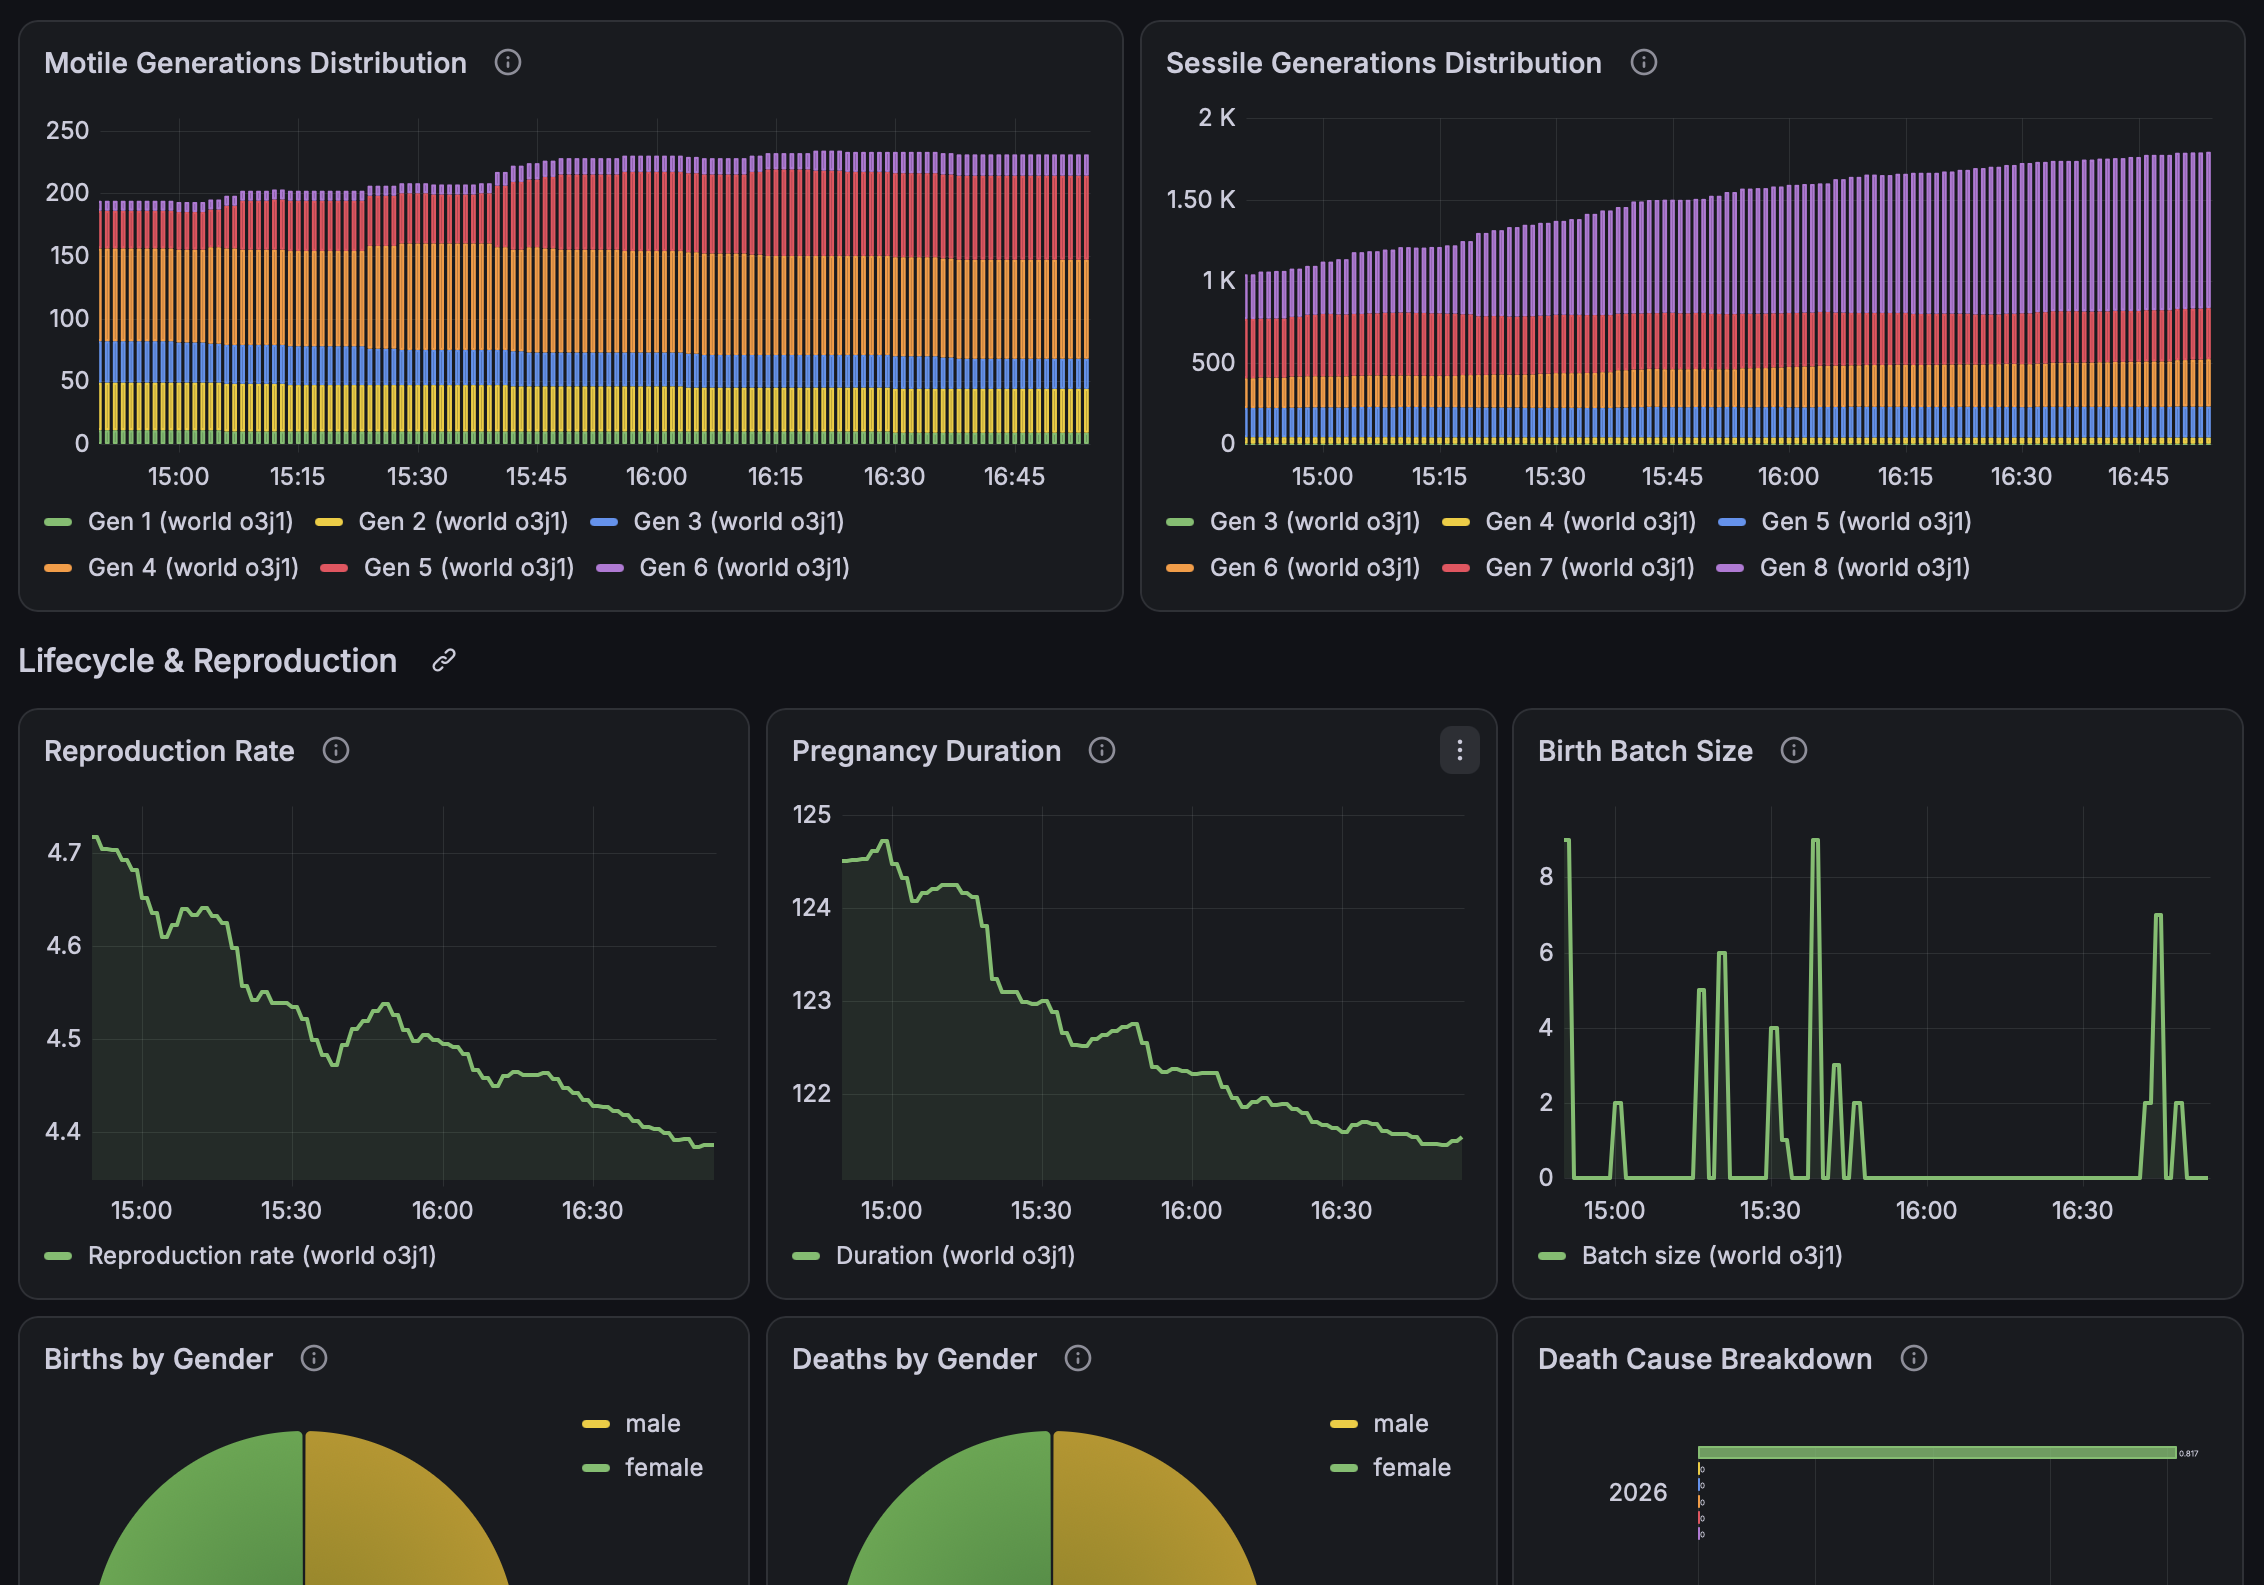The height and width of the screenshot is (1585, 2264).
Task: Show info for Birth Batch Size panel
Action: pos(1794,750)
